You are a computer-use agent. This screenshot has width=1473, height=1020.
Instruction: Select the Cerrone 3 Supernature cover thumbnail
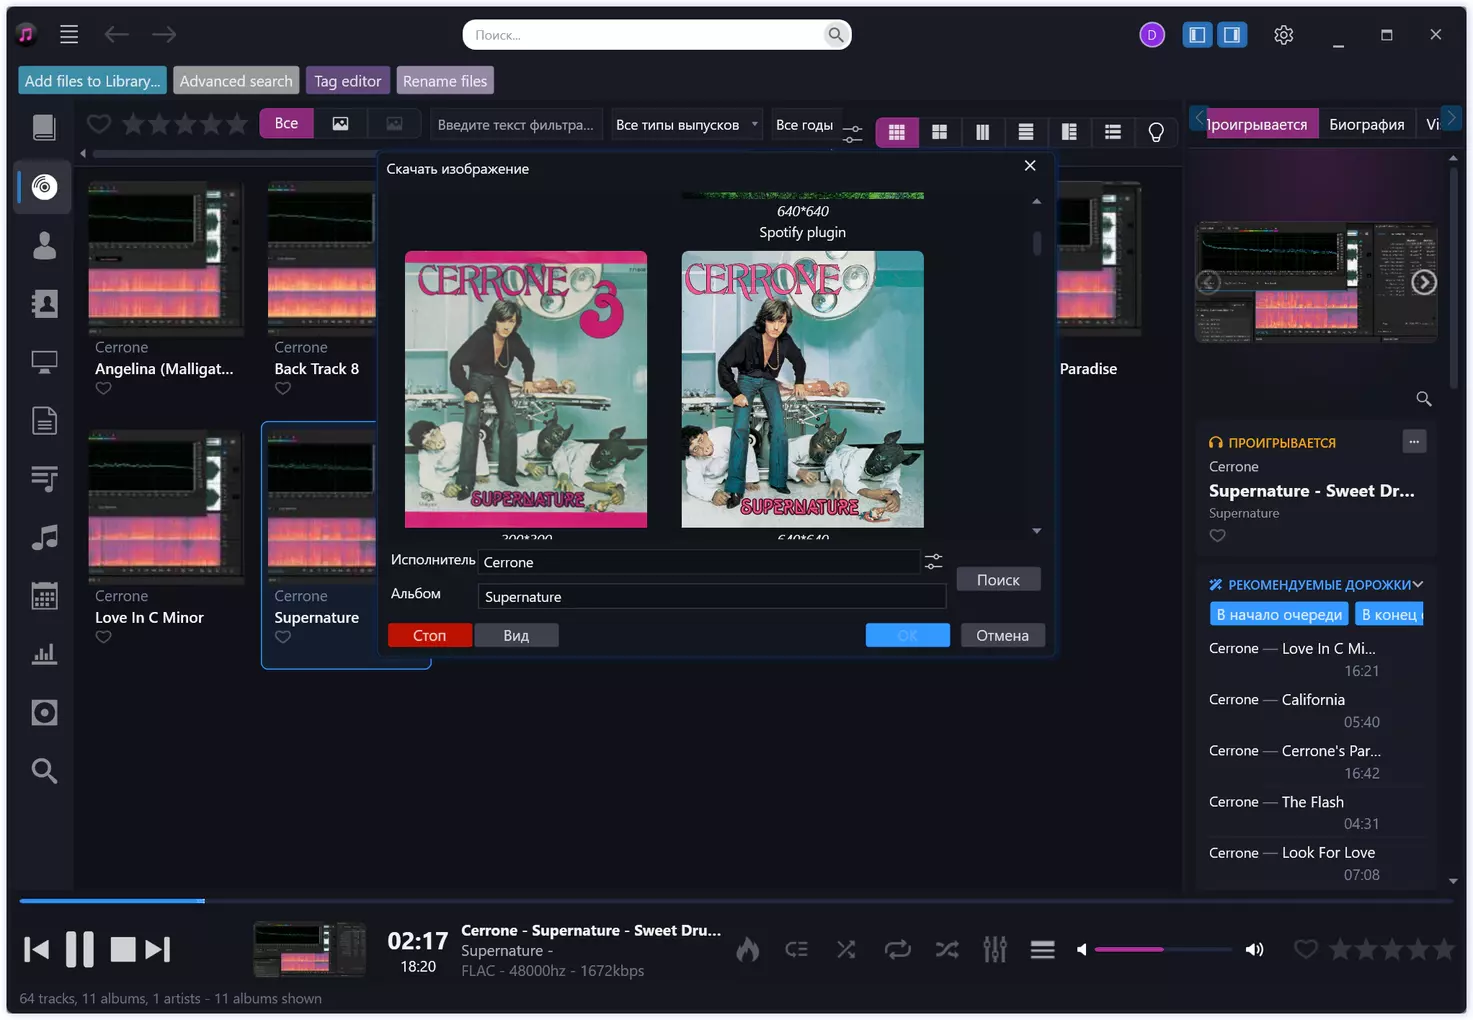526,389
